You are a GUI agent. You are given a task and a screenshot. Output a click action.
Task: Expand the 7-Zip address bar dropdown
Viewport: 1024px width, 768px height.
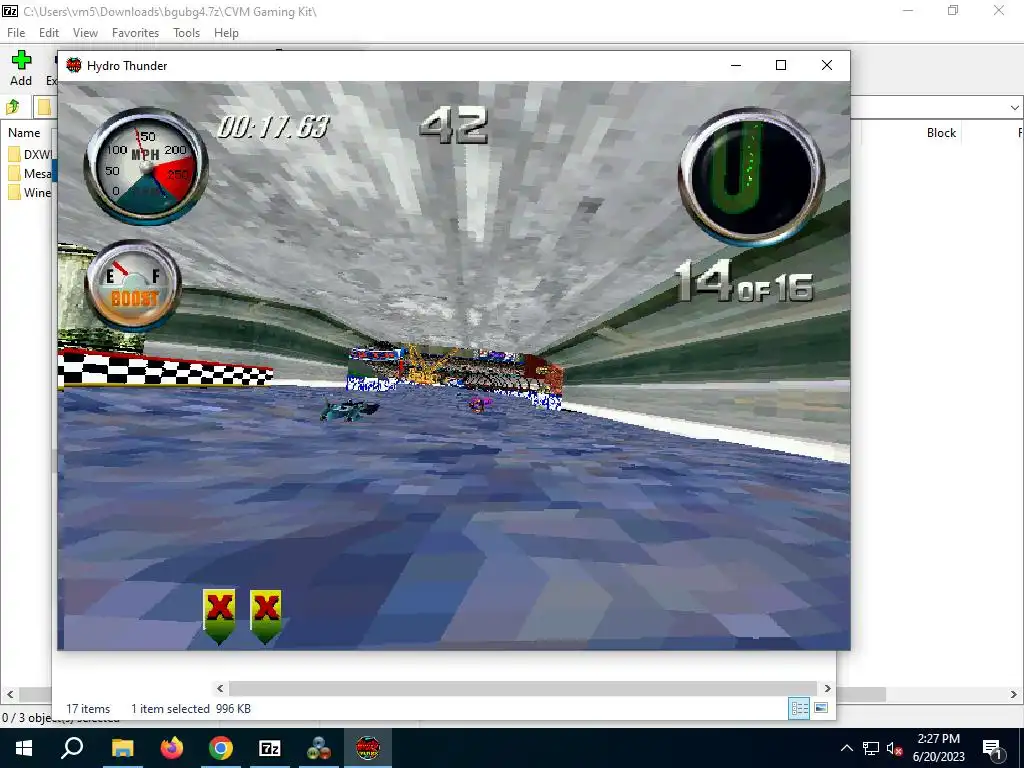click(x=1014, y=107)
